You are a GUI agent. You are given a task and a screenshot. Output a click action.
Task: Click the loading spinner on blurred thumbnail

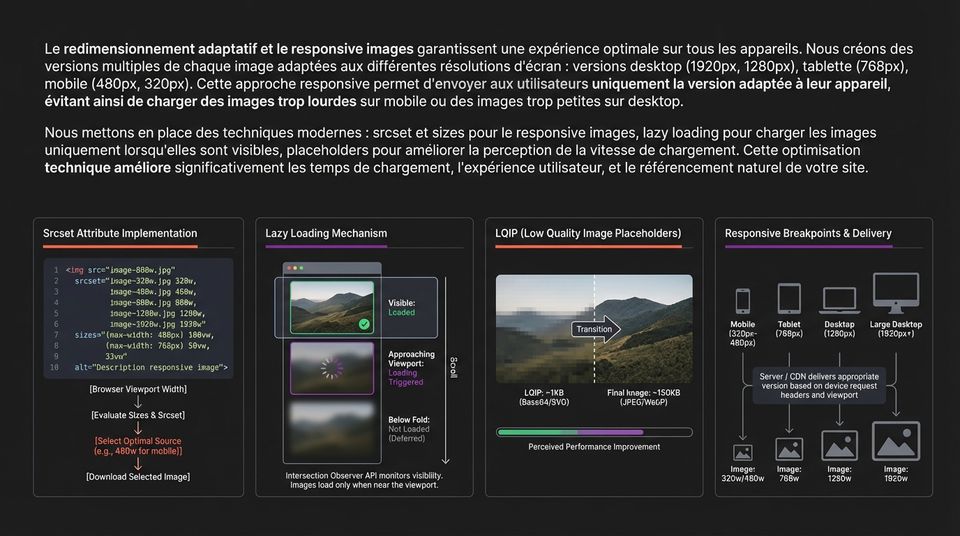click(x=332, y=368)
